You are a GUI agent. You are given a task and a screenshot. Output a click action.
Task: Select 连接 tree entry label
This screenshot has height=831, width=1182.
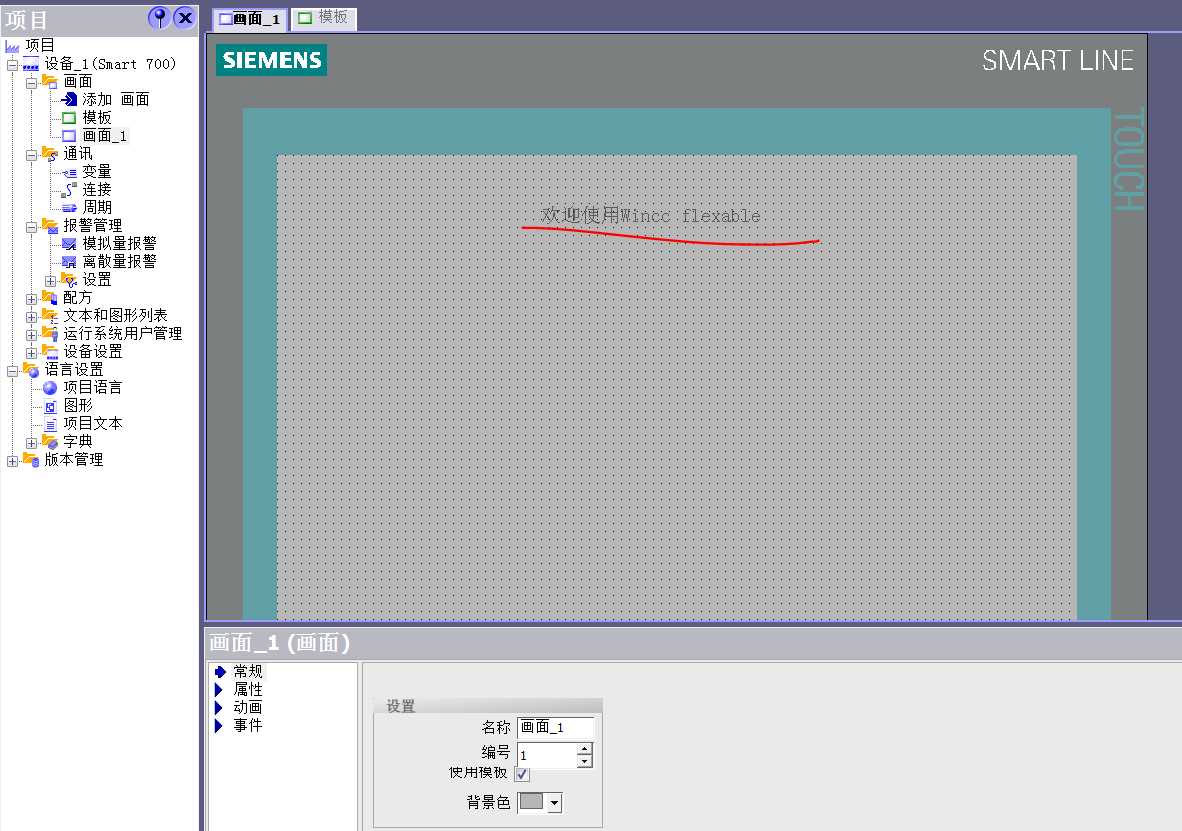96,190
